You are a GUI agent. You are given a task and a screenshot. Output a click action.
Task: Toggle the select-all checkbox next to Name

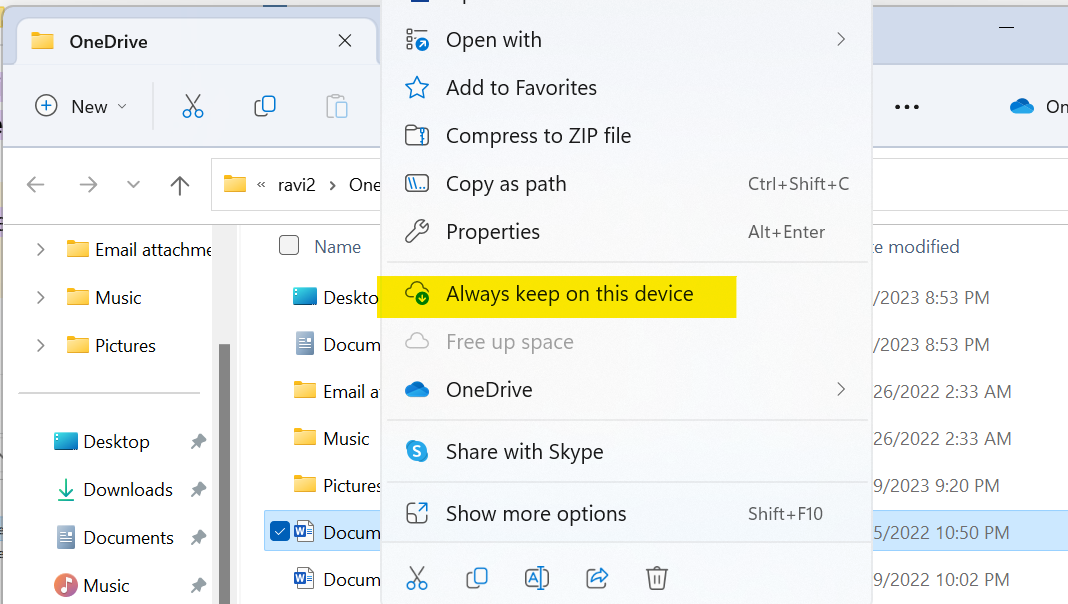pos(289,245)
